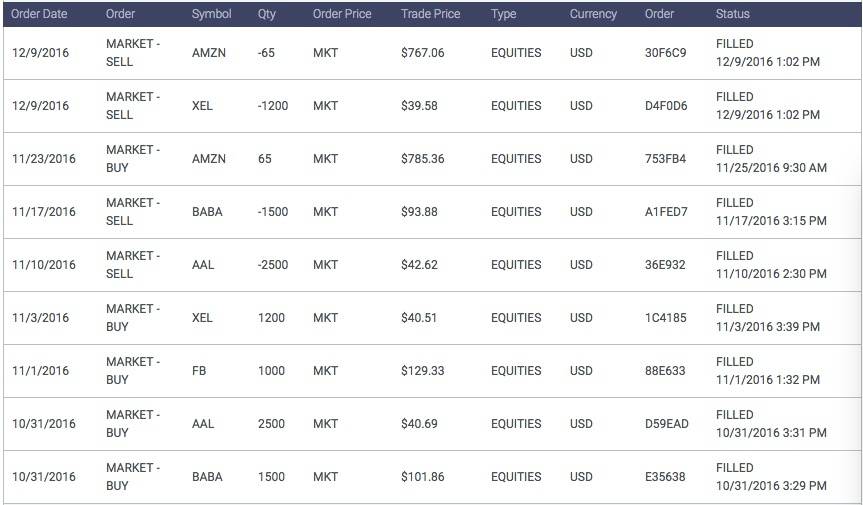The image size is (863, 505).
Task: Open order ID E35638
Action: point(665,477)
